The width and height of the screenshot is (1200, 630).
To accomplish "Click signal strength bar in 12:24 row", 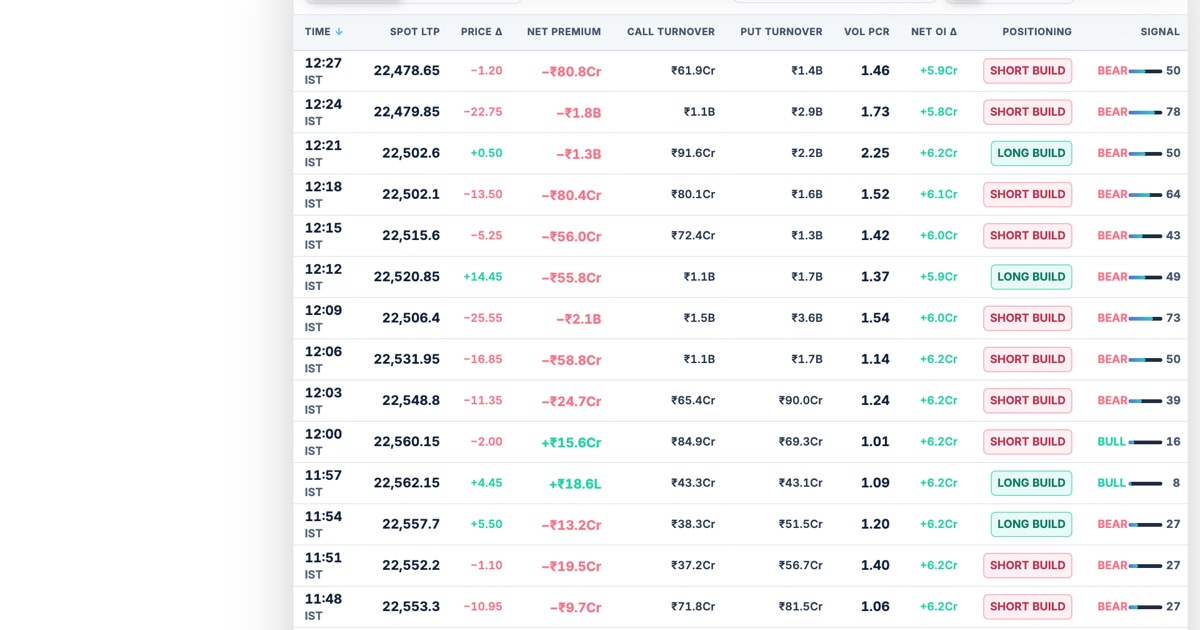I will (x=1145, y=112).
